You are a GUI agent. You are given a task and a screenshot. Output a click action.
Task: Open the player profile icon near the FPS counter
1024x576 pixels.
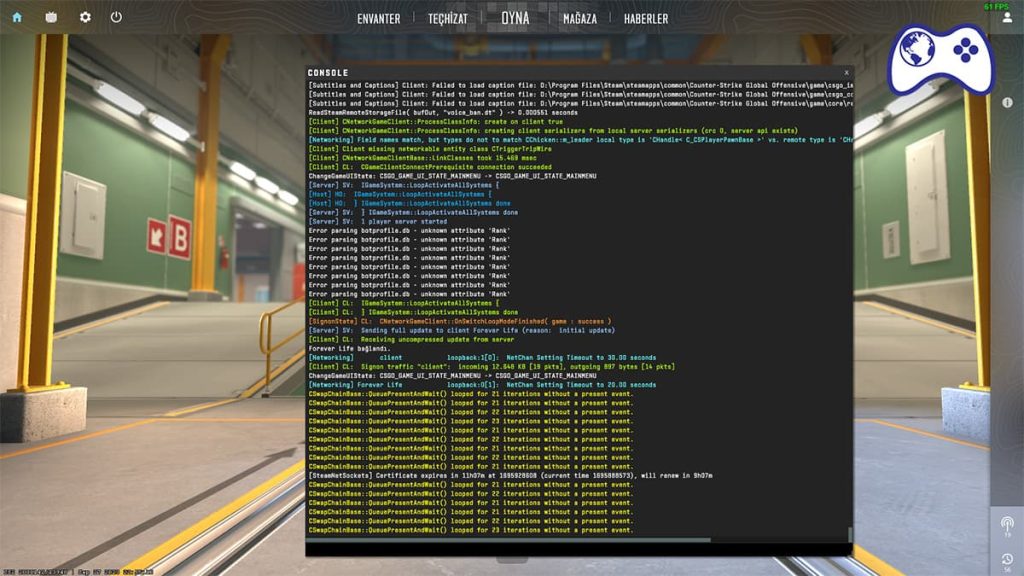[x=1009, y=18]
